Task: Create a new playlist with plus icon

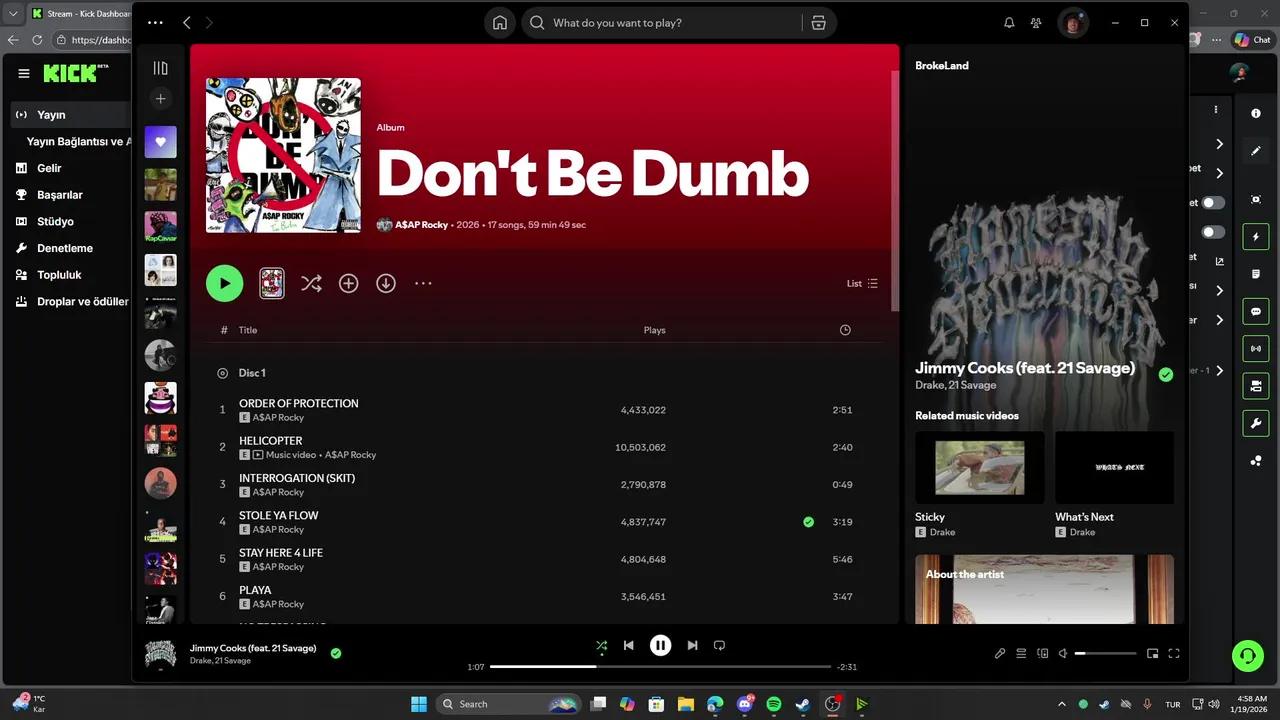Action: 160,98
